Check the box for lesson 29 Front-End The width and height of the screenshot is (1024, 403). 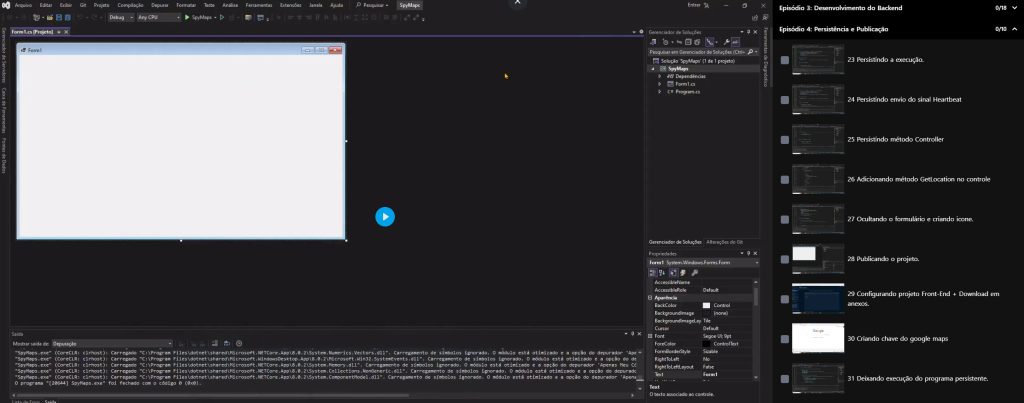tap(784, 299)
